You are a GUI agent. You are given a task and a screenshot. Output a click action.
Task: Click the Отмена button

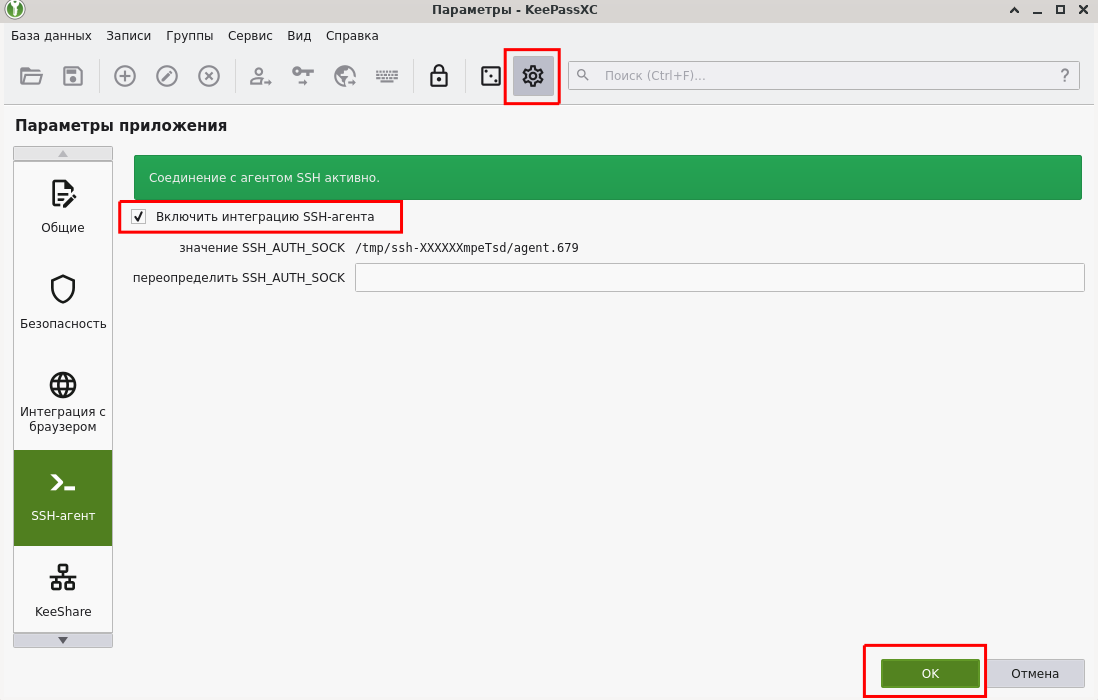(x=1034, y=674)
